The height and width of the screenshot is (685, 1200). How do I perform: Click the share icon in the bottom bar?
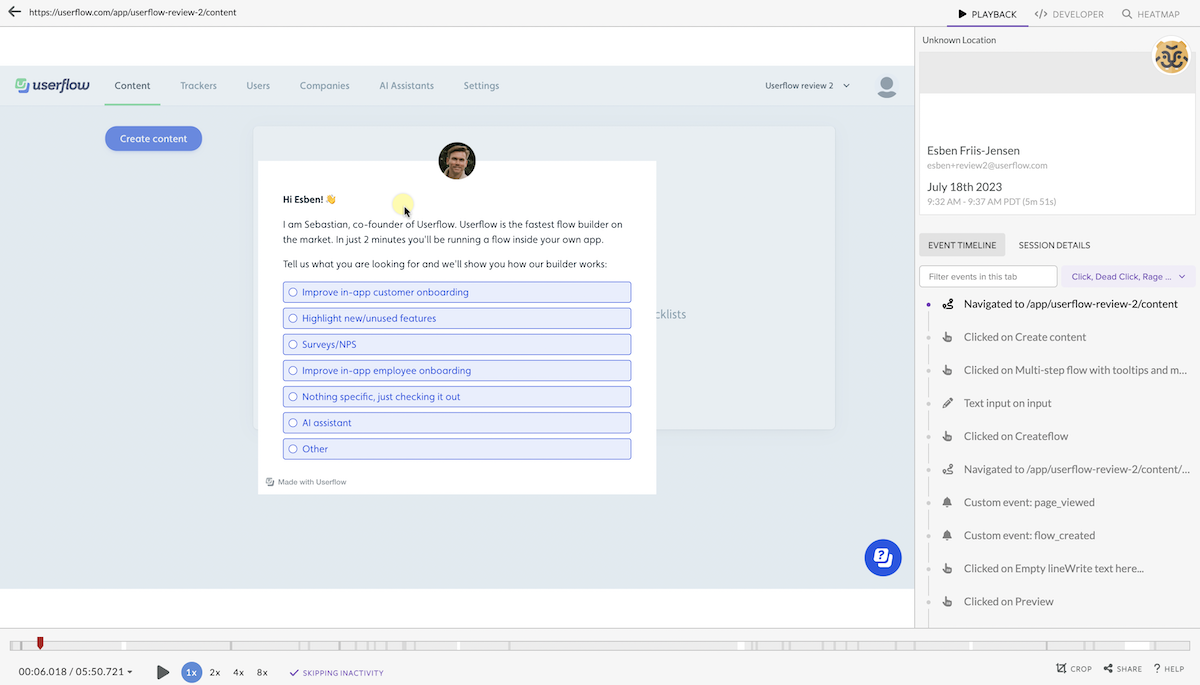(1108, 669)
